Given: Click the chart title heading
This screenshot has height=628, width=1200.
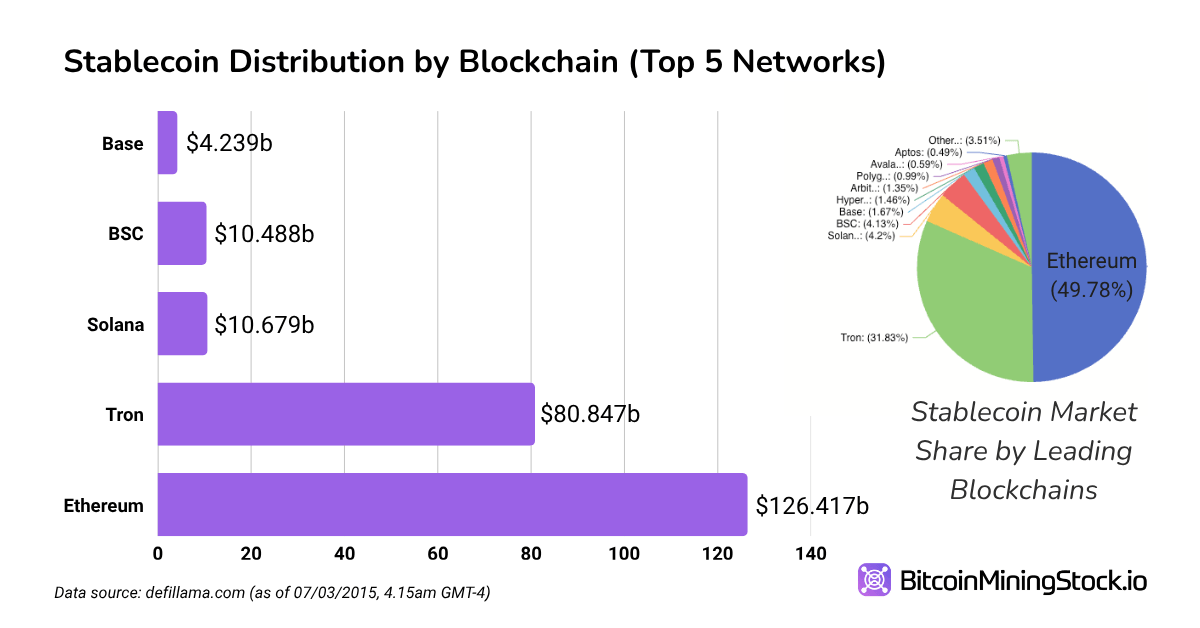Looking at the screenshot, I should point(474,62).
